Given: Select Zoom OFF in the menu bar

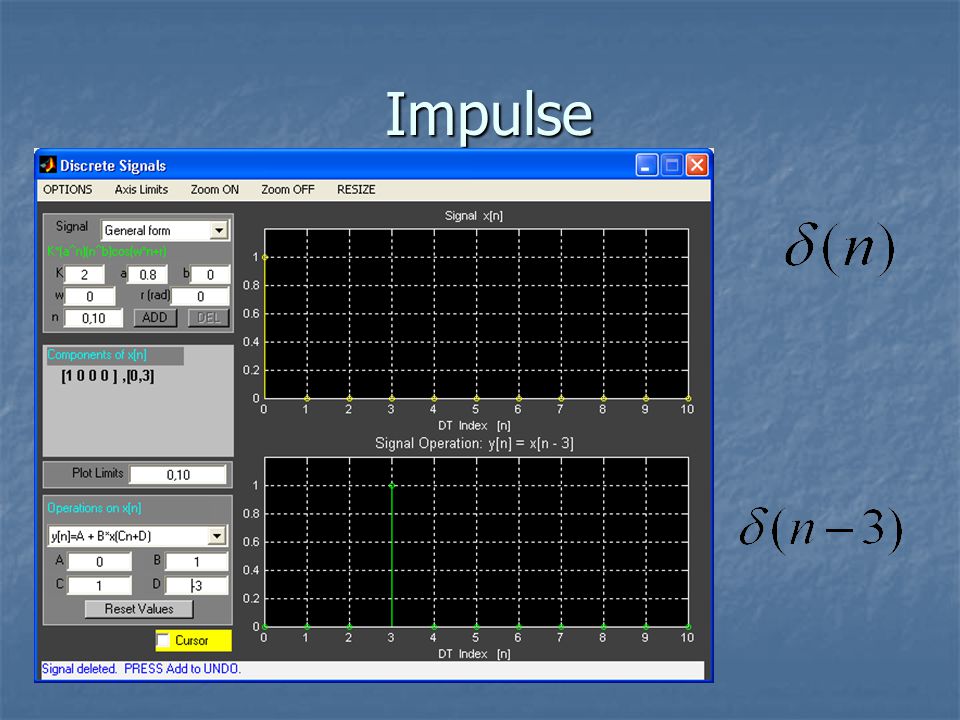Looking at the screenshot, I should 288,190.
